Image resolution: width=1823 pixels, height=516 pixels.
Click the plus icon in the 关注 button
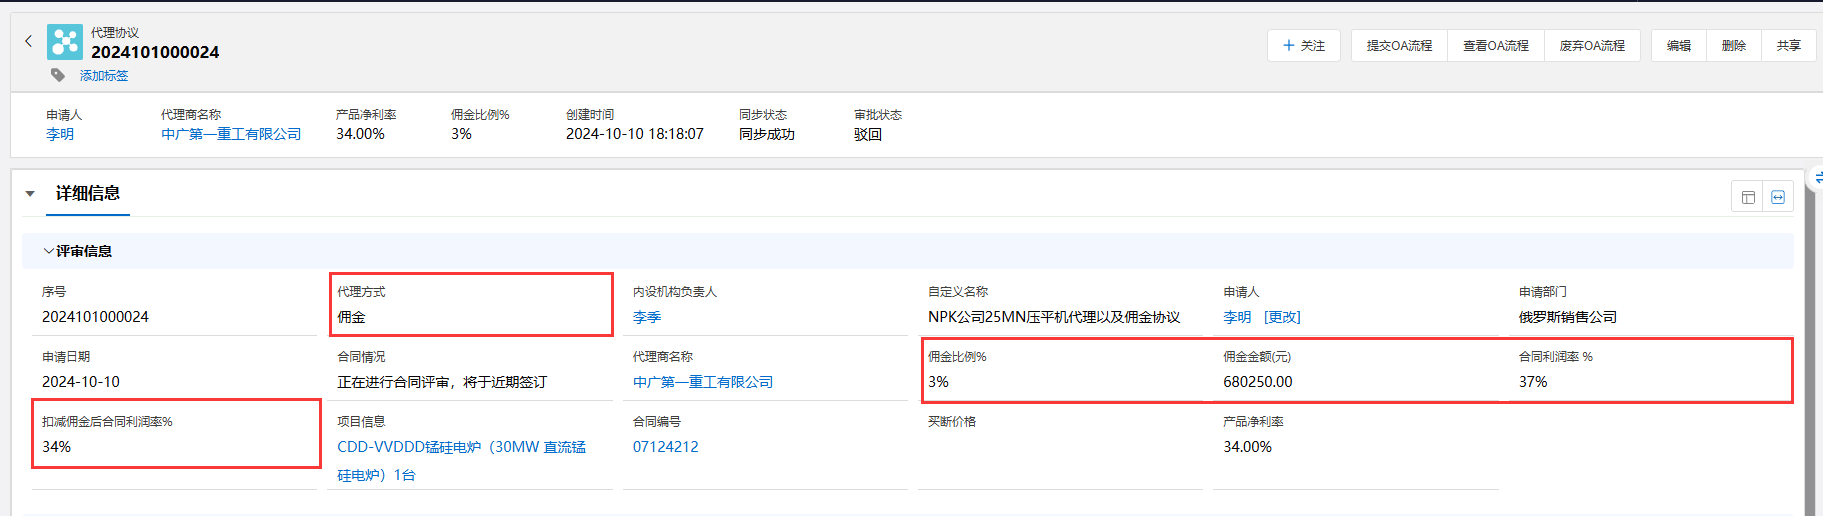[1289, 46]
